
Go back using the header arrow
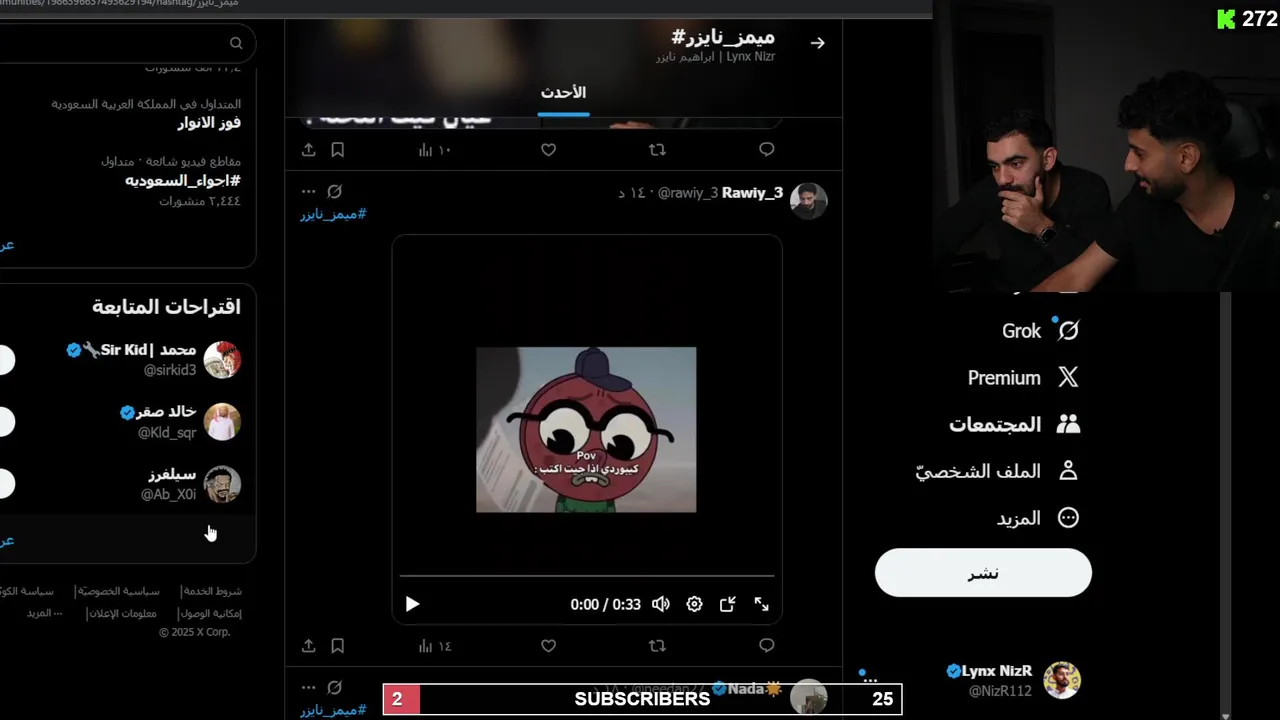[817, 43]
